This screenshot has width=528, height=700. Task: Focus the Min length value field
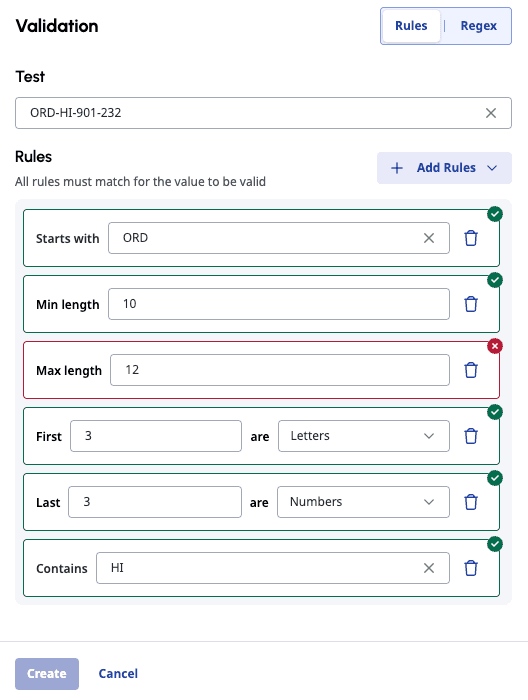point(279,304)
